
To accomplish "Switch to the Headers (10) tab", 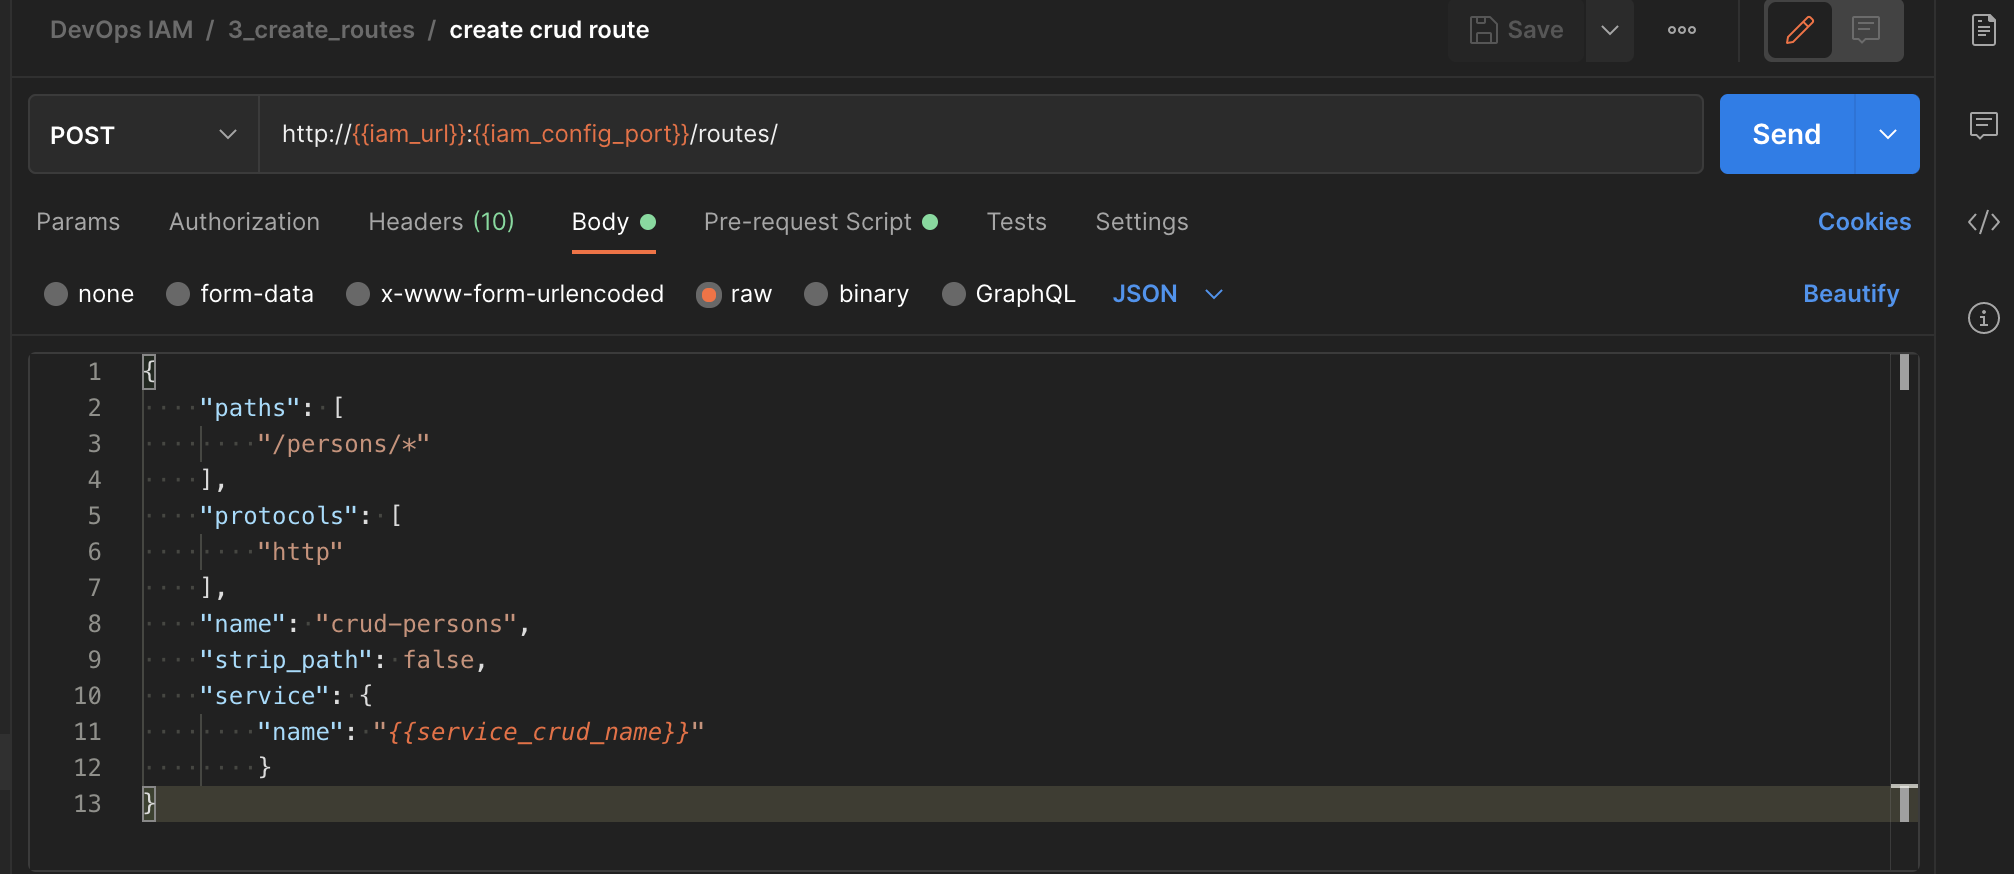I will pyautogui.click(x=441, y=222).
